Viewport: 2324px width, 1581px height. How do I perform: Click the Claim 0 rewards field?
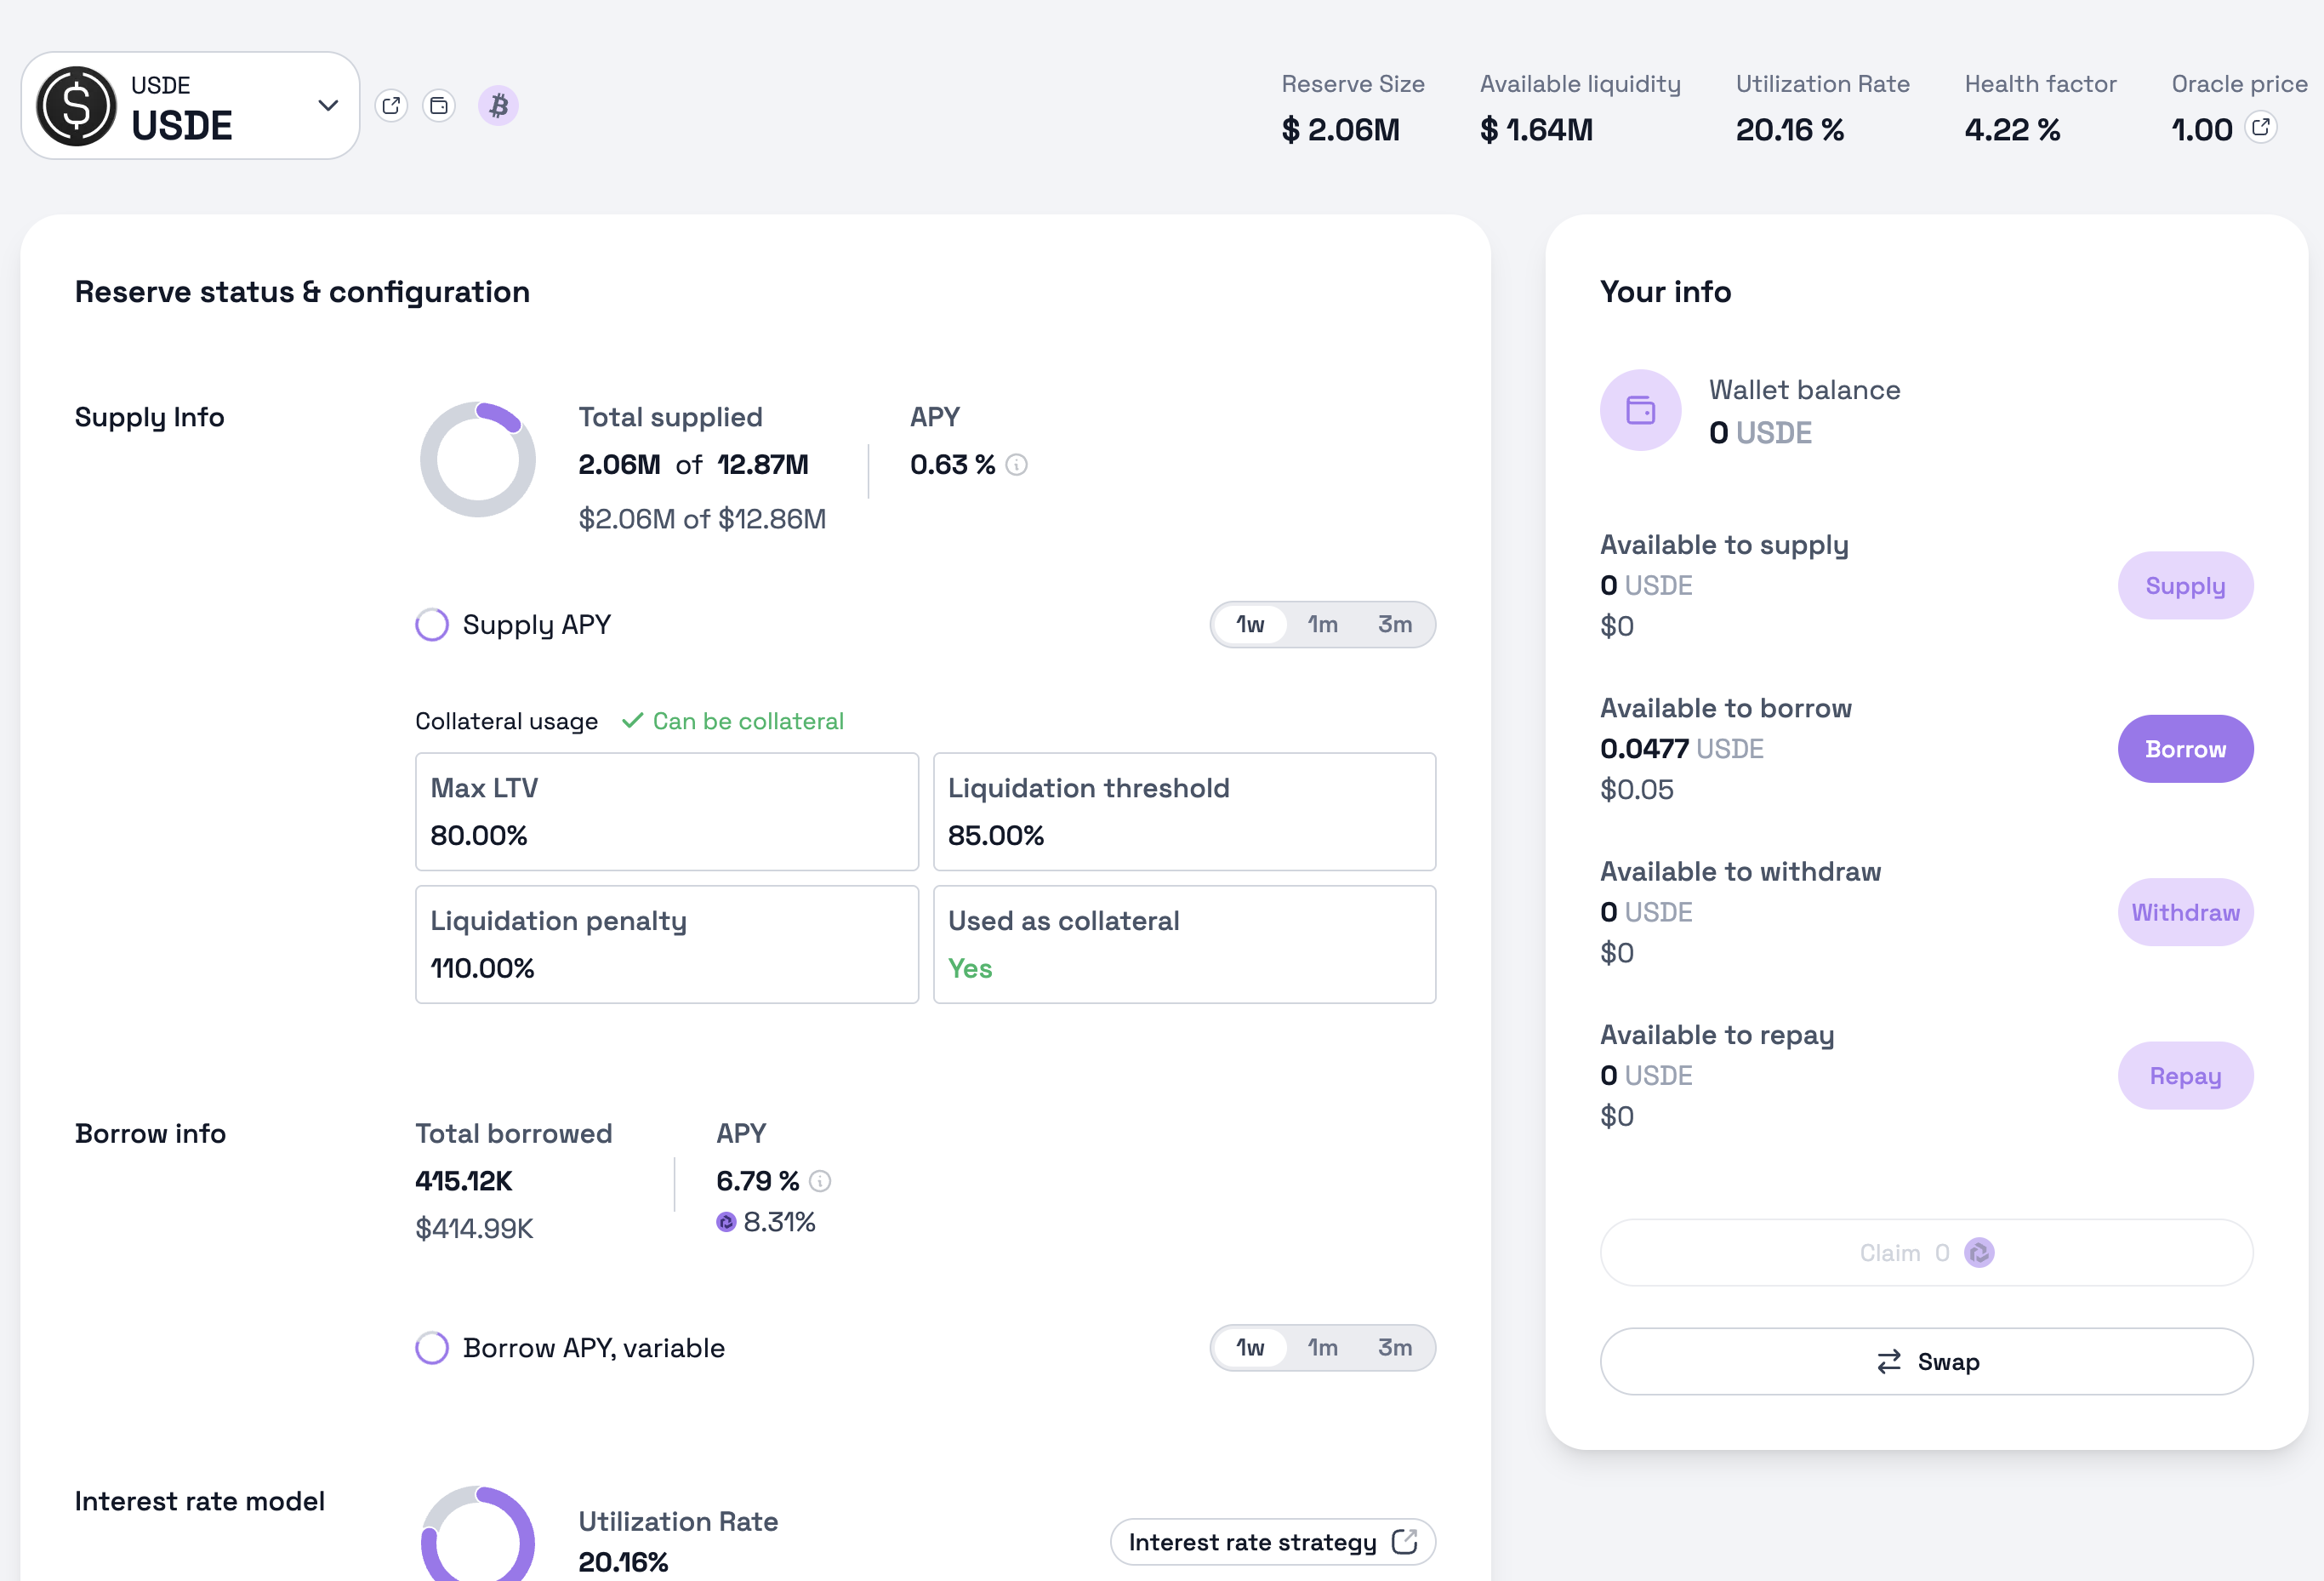pos(1926,1253)
